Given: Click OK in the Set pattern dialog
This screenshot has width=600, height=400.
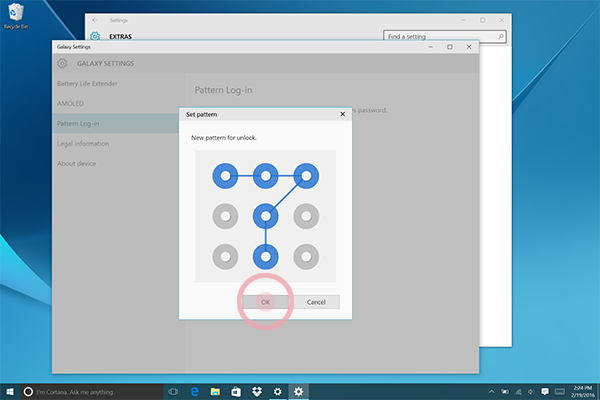Looking at the screenshot, I should tap(266, 302).
